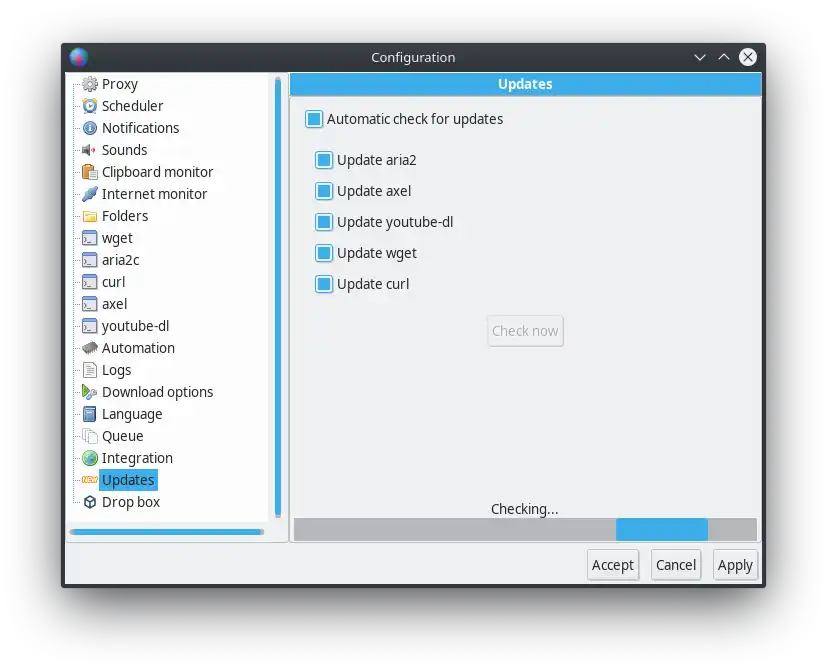827x667 pixels.
Task: Select the Clipboard monitor clipboard icon
Action: pos(90,172)
